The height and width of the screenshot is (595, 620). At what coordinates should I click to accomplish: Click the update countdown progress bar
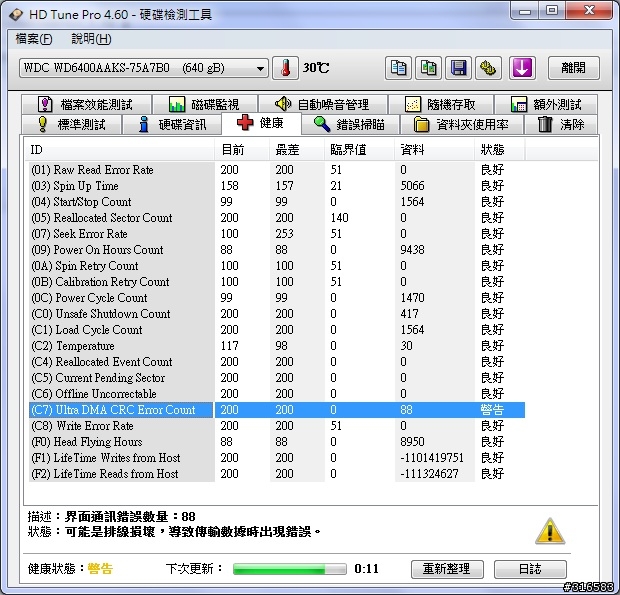tap(289, 569)
